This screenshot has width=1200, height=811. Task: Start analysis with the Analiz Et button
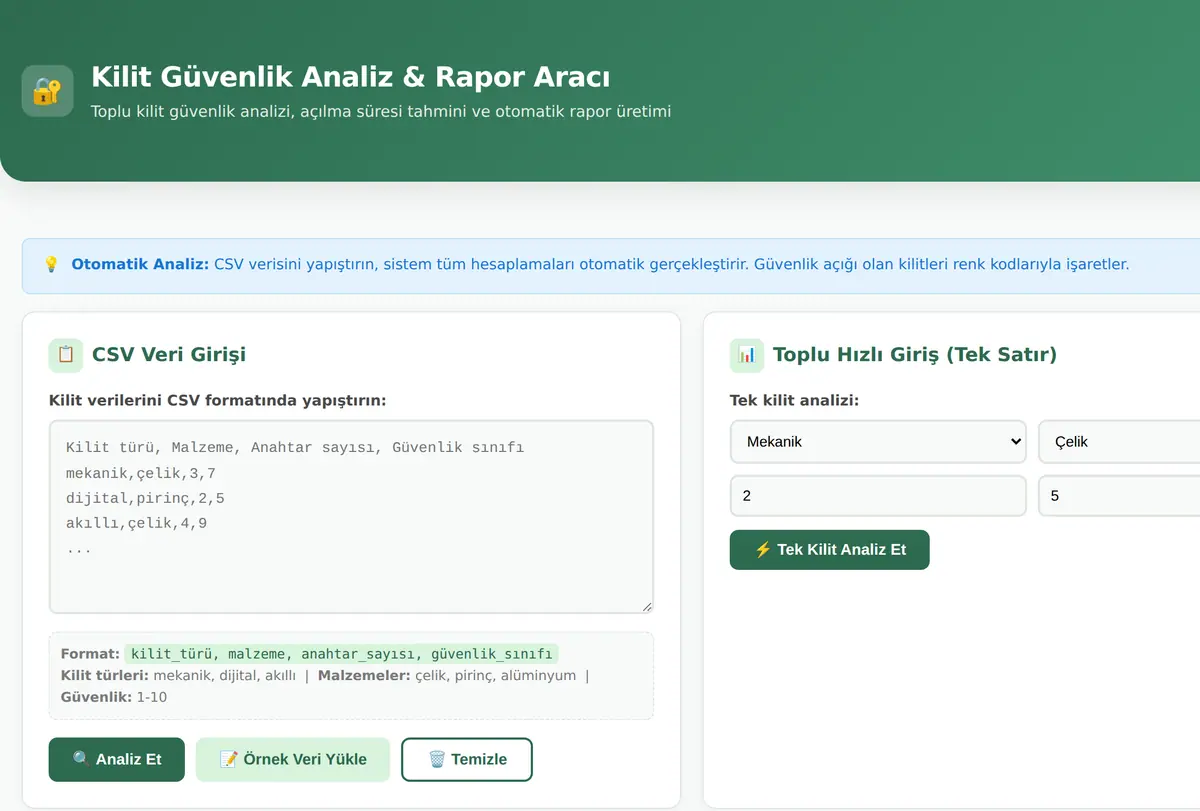point(117,759)
